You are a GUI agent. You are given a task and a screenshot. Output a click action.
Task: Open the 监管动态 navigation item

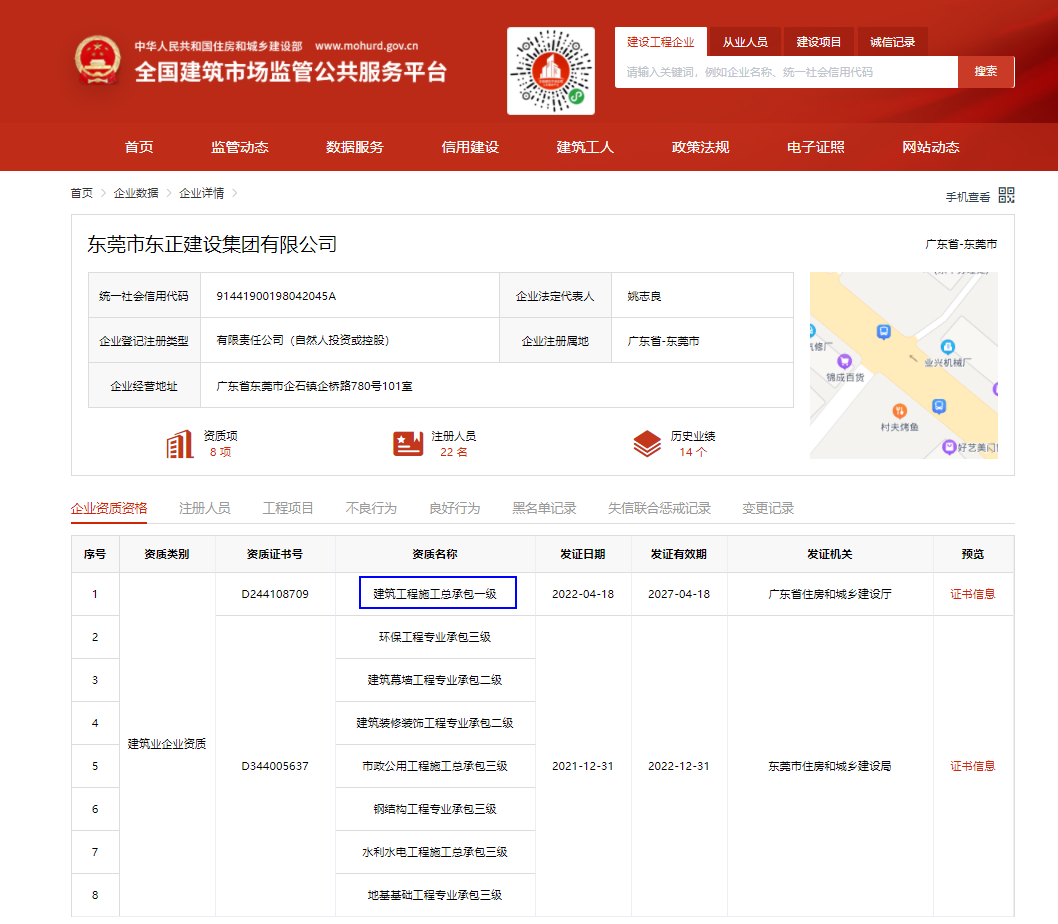coord(240,147)
